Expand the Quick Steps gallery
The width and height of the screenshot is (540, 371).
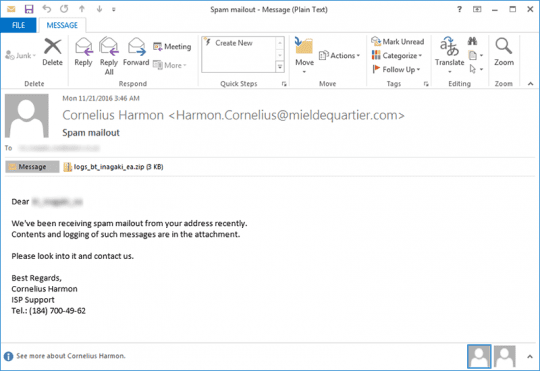tap(280, 67)
